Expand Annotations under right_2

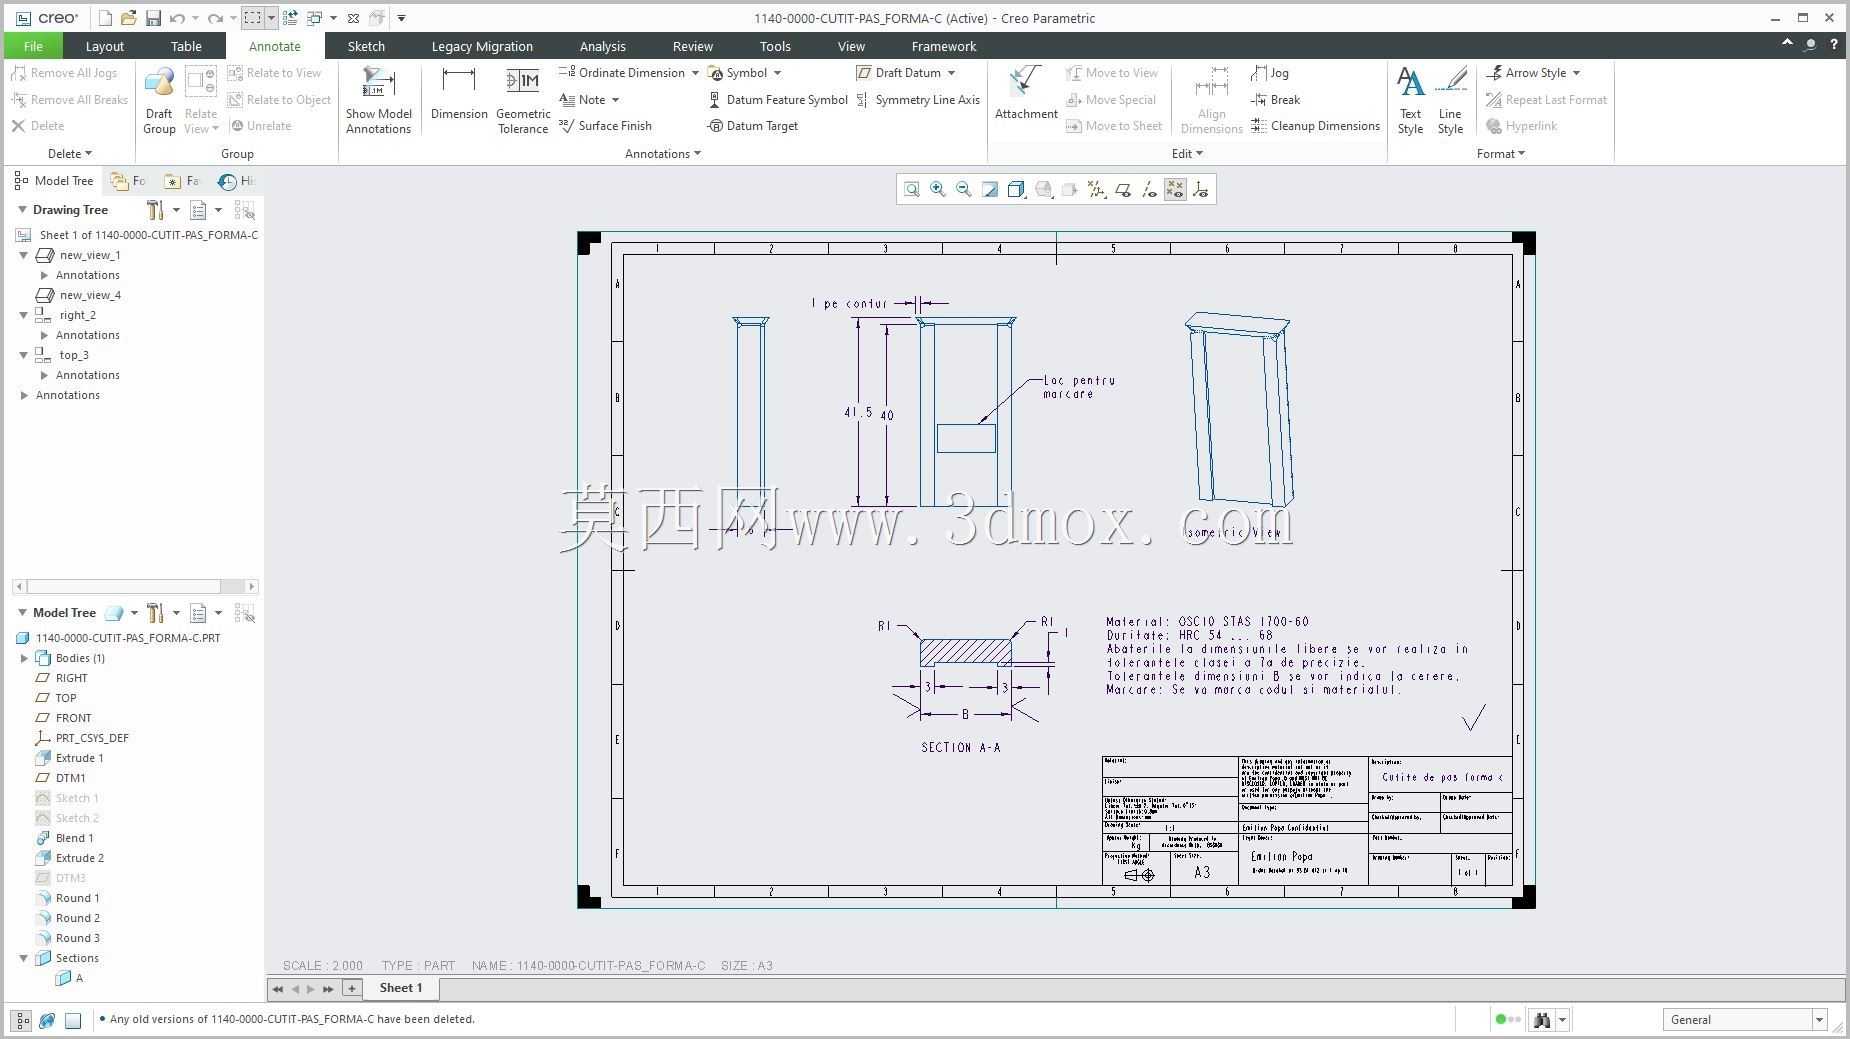[44, 335]
